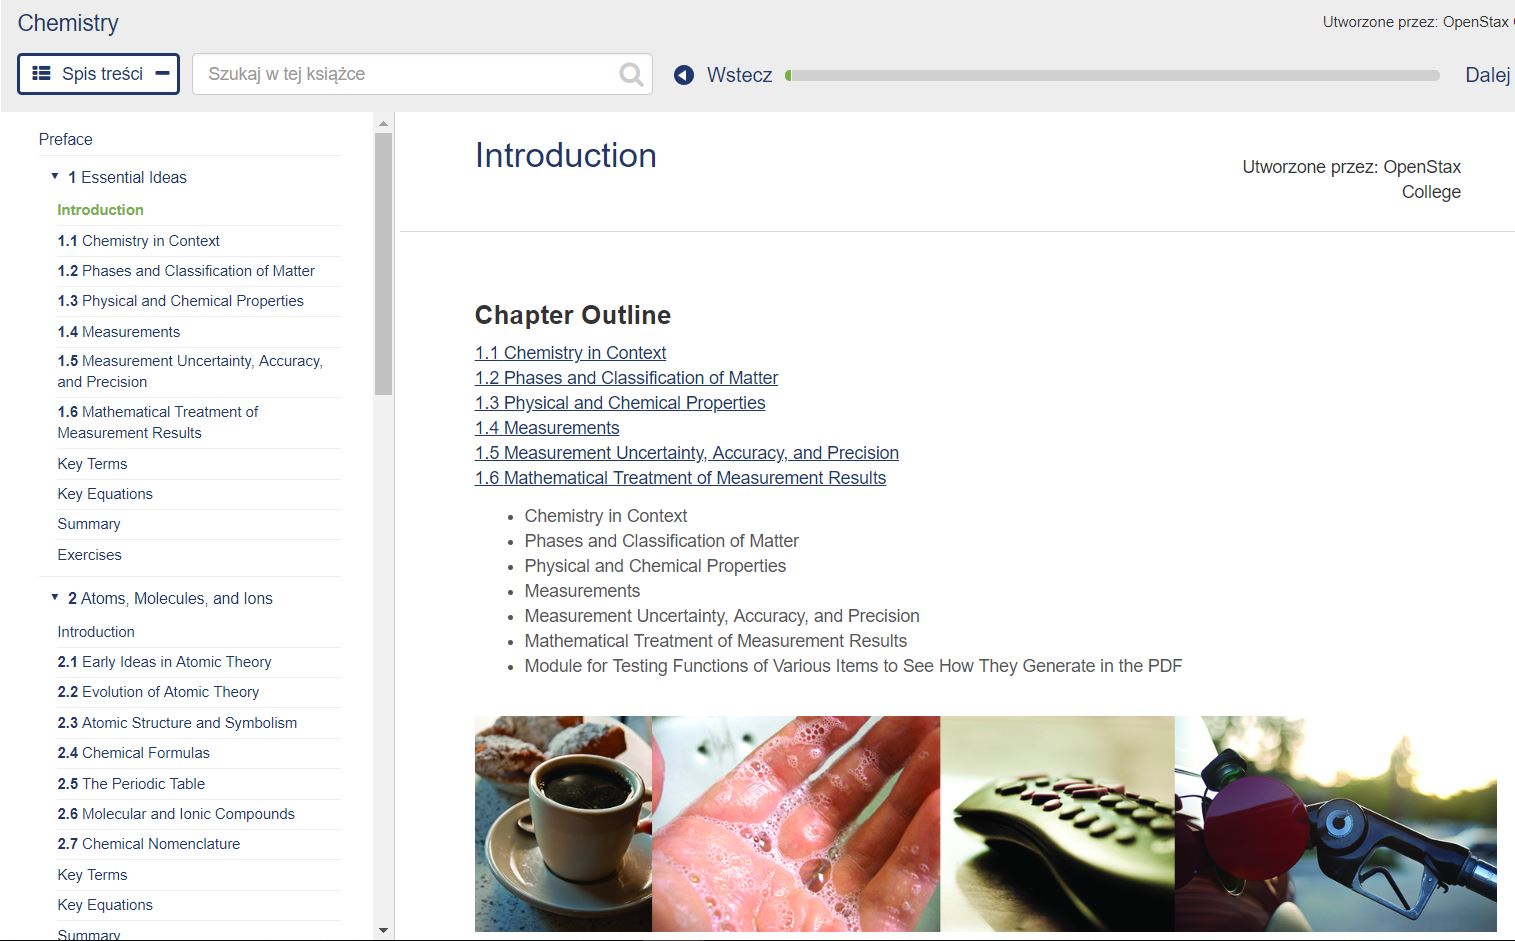Image resolution: width=1515 pixels, height=941 pixels.
Task: Click the search magnifier icon
Action: [x=631, y=74]
